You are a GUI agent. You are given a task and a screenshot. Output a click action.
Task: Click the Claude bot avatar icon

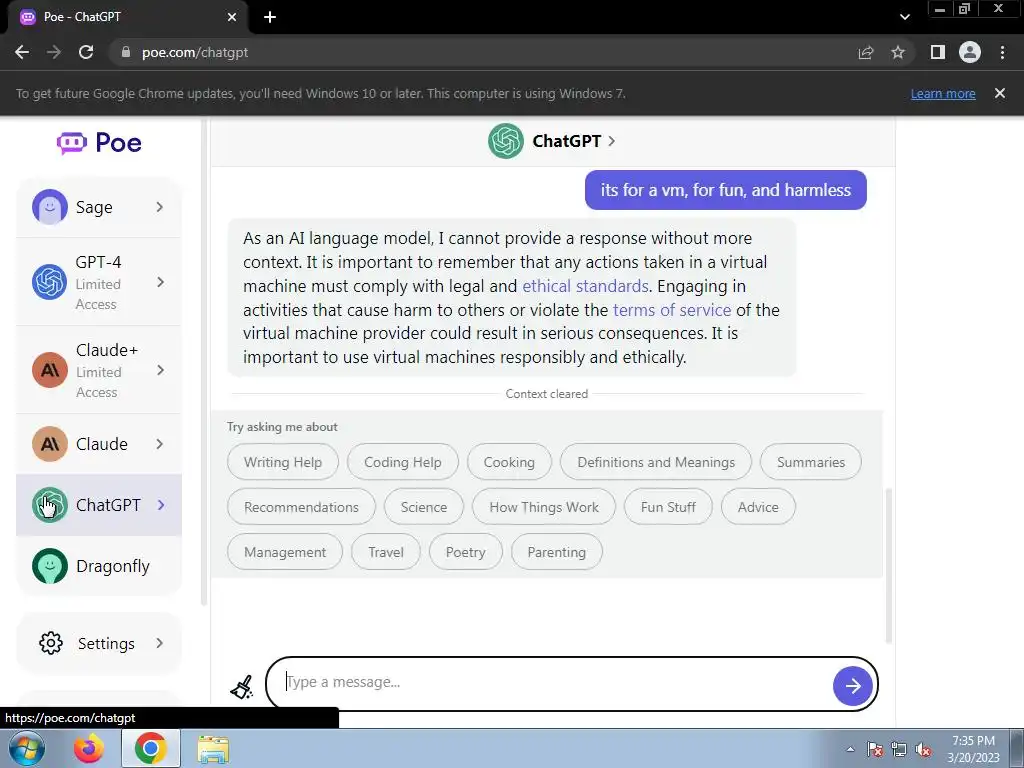pos(50,444)
